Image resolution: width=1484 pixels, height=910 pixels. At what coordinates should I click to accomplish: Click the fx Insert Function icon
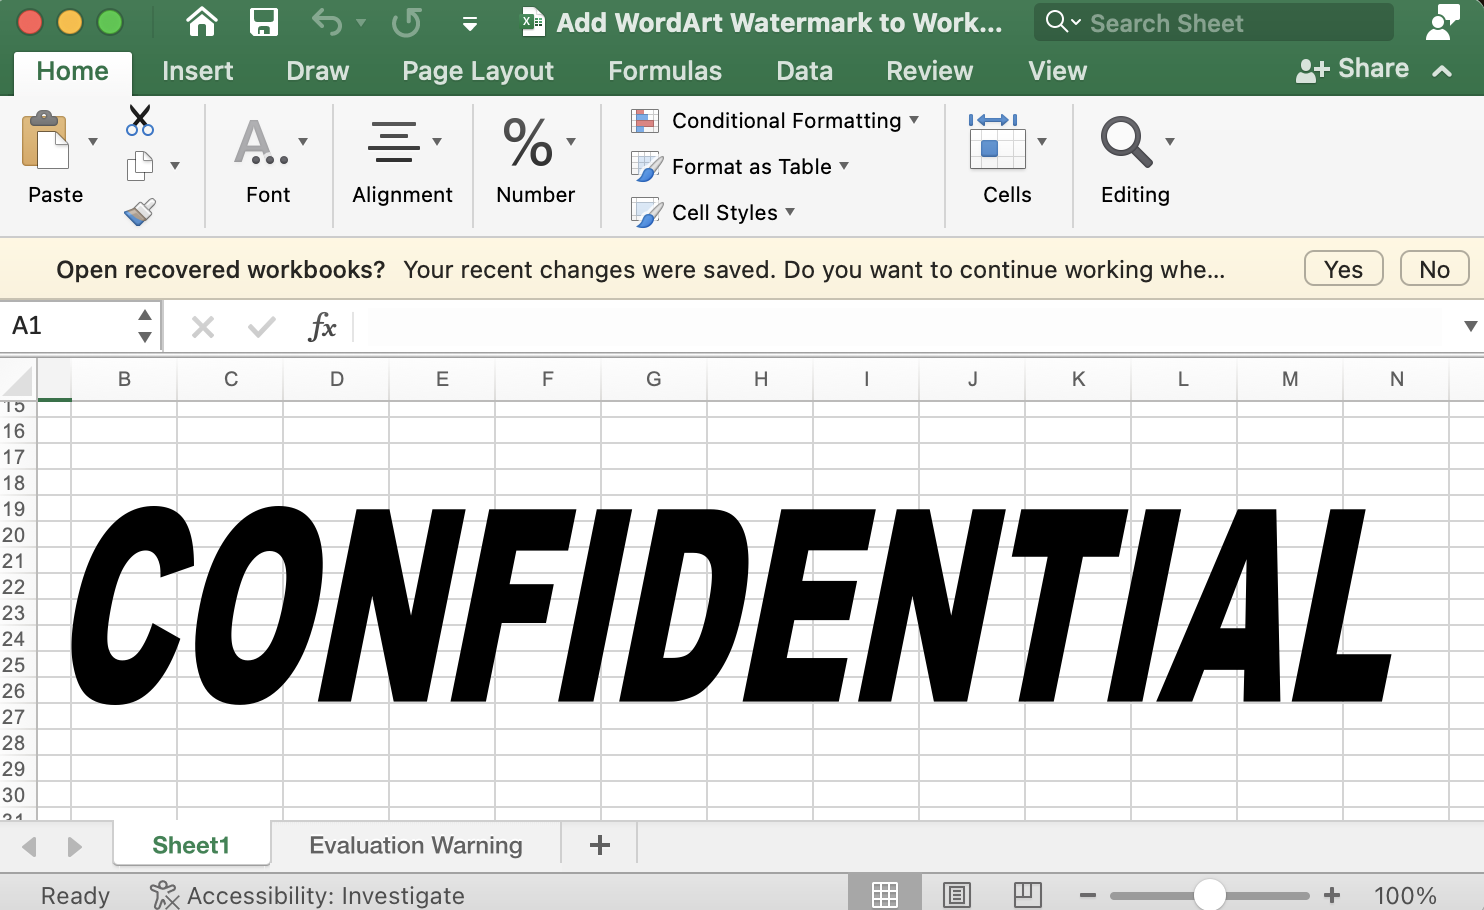click(322, 326)
